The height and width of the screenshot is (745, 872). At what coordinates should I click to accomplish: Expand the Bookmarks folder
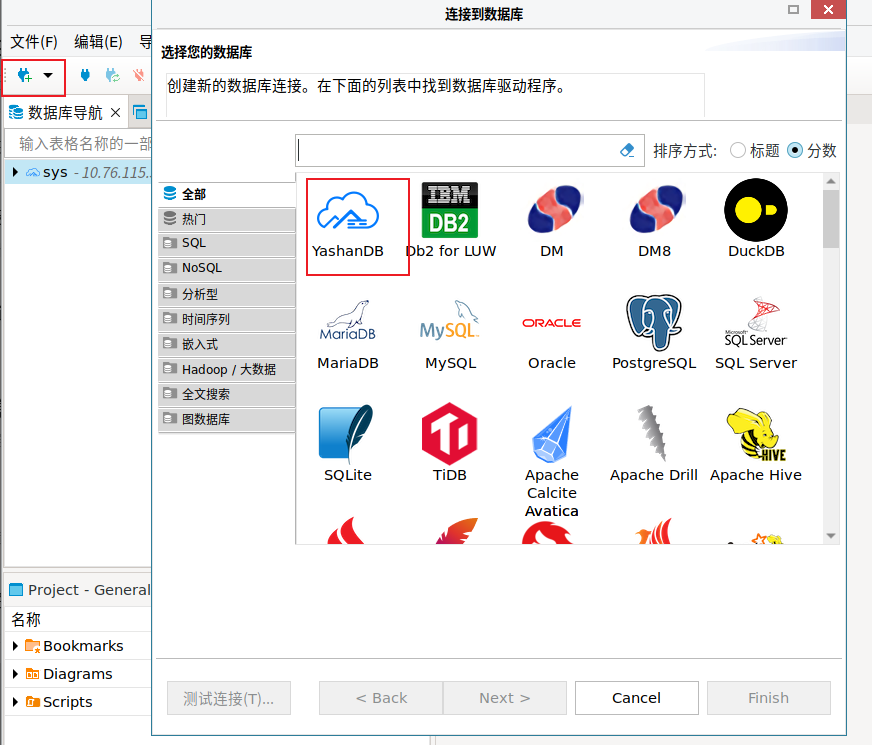pyautogui.click(x=15, y=645)
